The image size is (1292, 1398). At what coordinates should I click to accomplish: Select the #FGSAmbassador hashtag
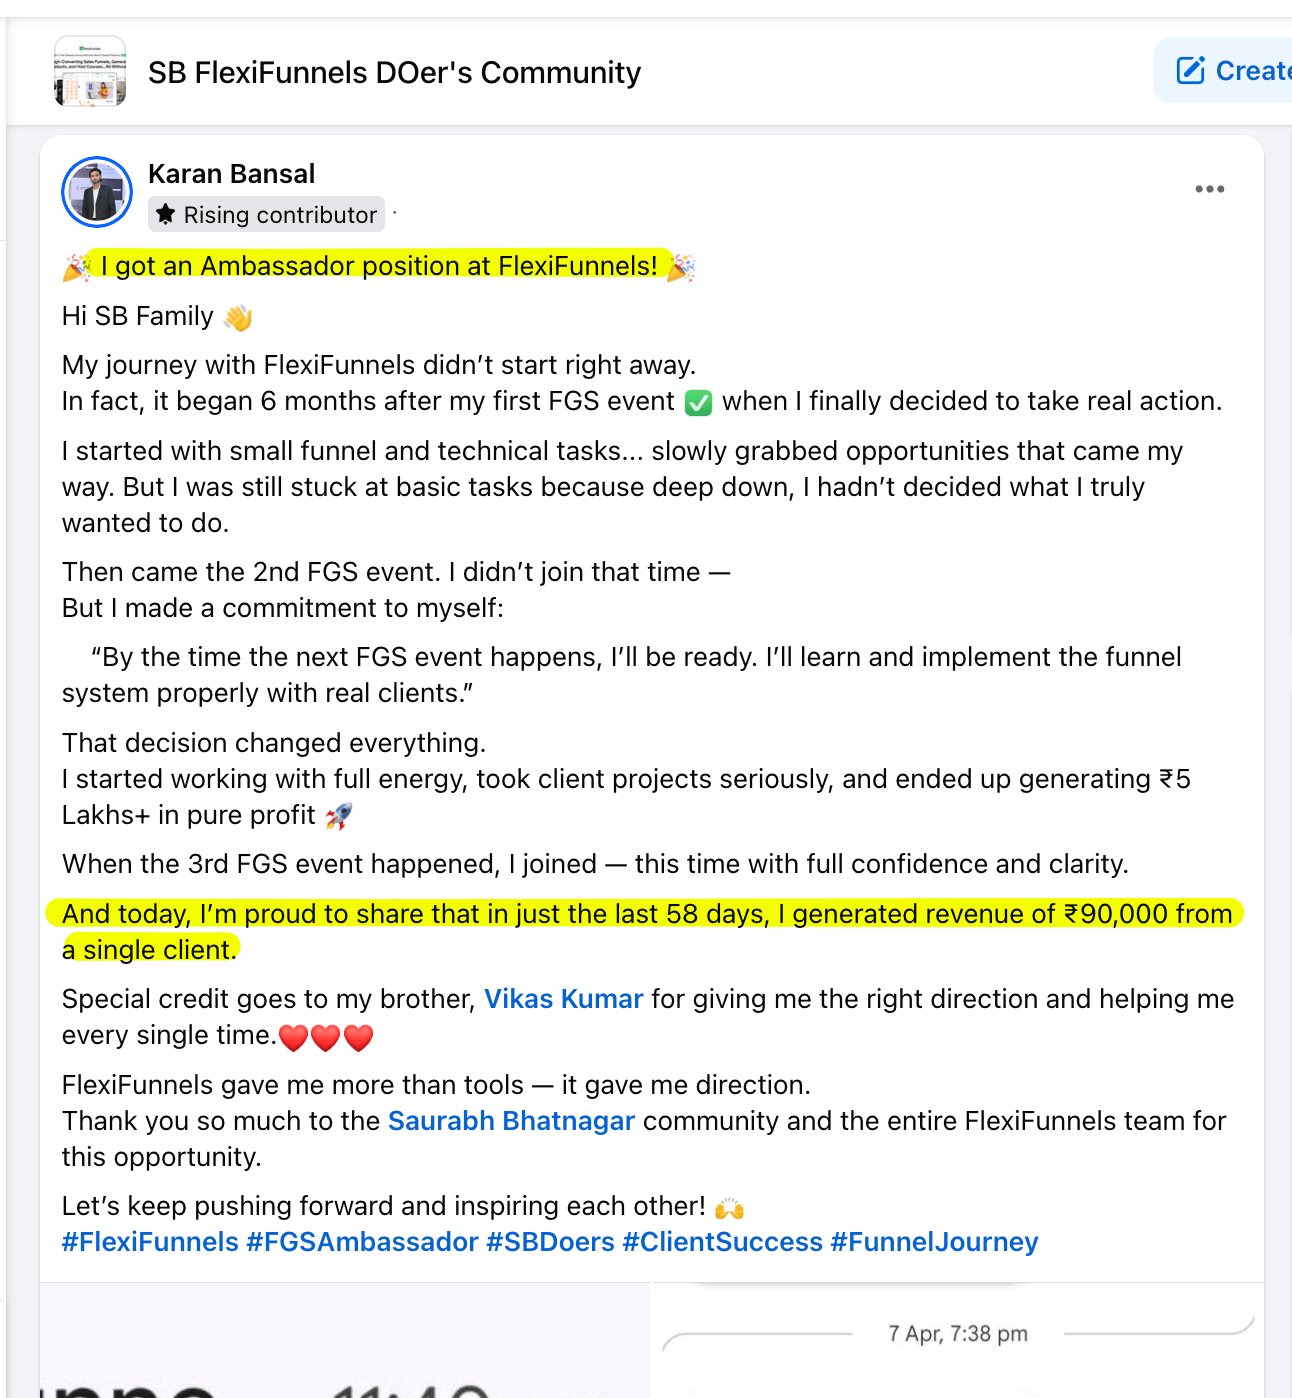[x=362, y=1242]
